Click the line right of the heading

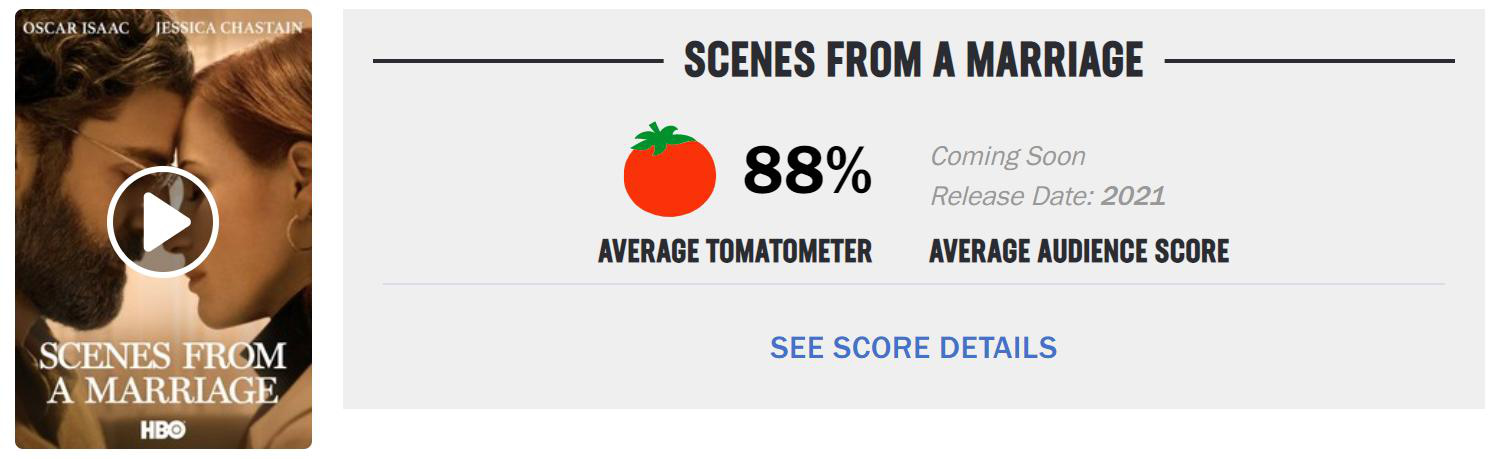(x=1310, y=61)
